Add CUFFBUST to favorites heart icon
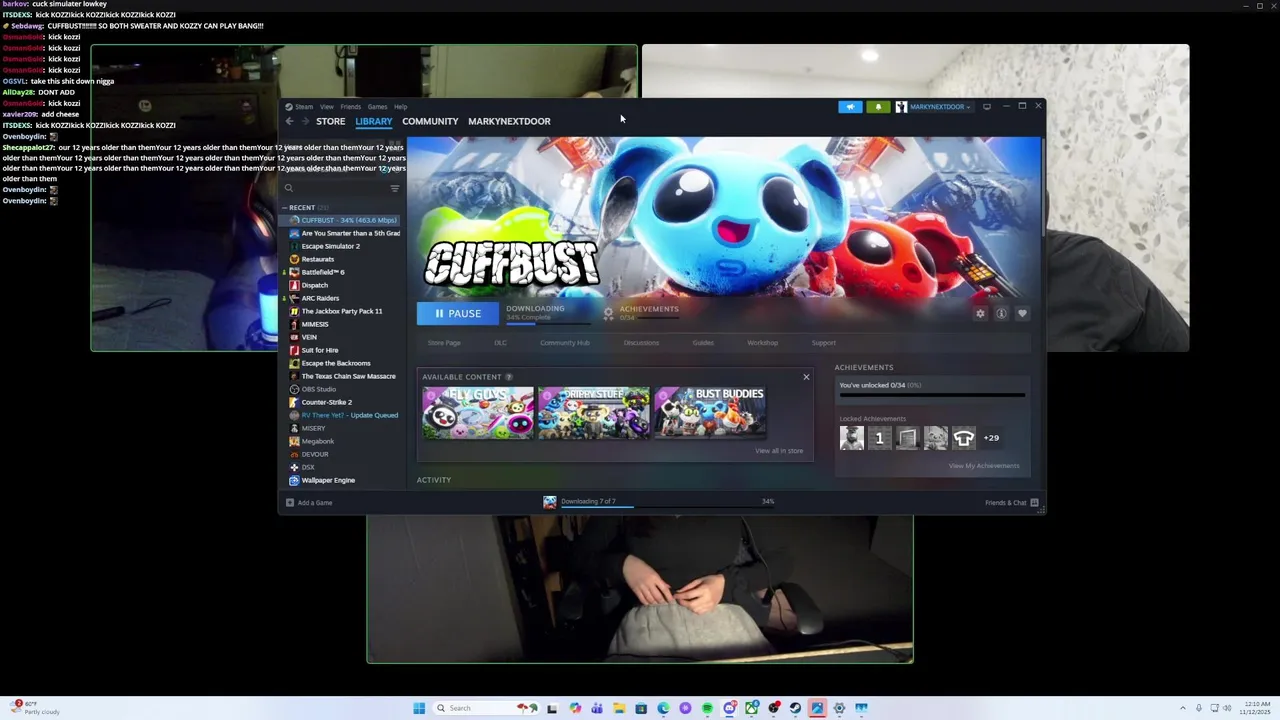 tap(1022, 313)
